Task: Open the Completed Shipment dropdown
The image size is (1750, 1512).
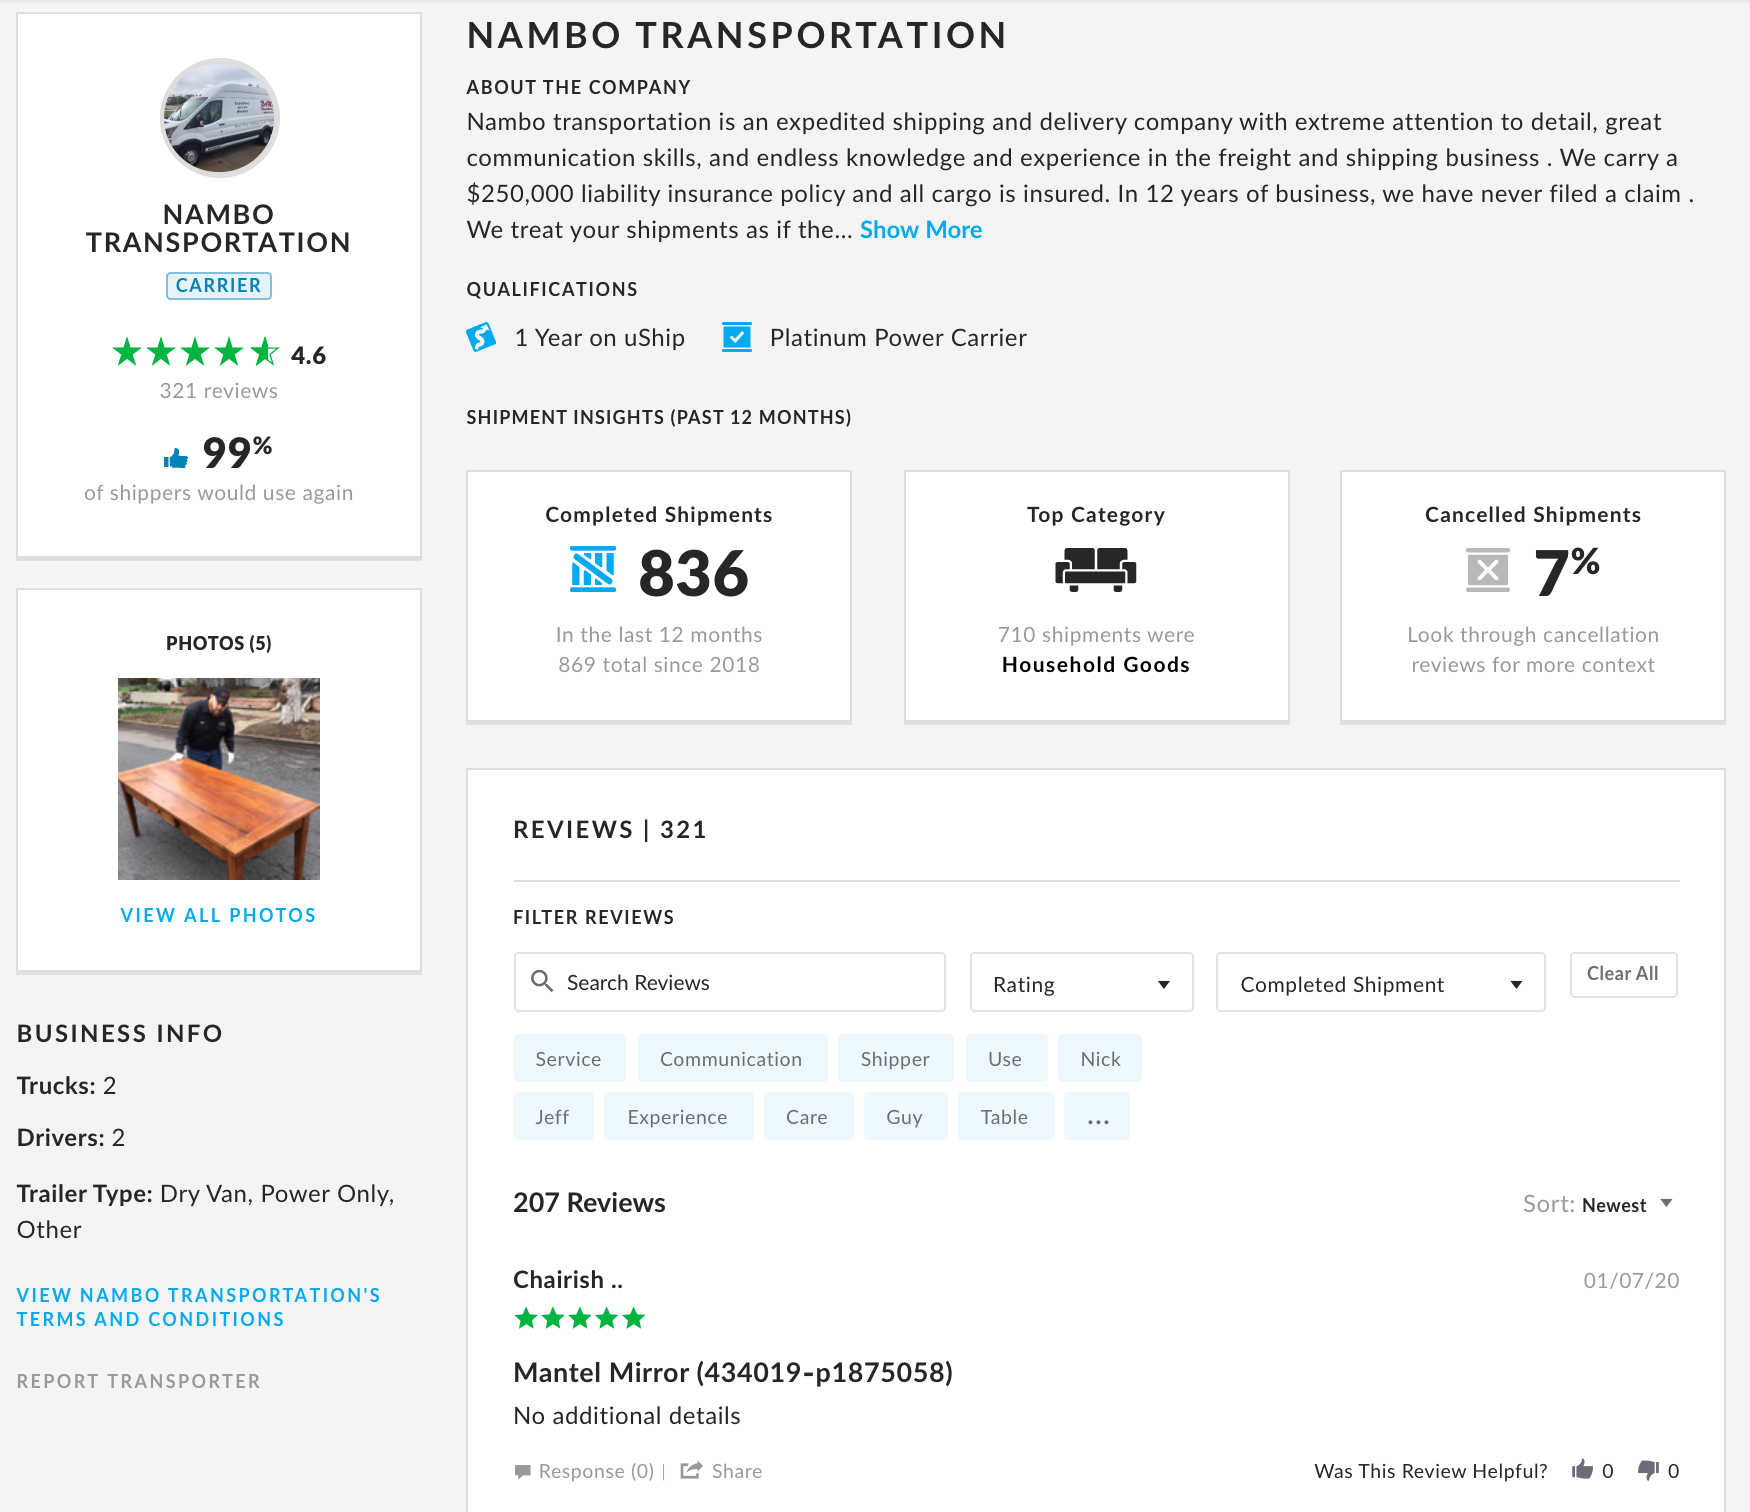Action: 1380,983
